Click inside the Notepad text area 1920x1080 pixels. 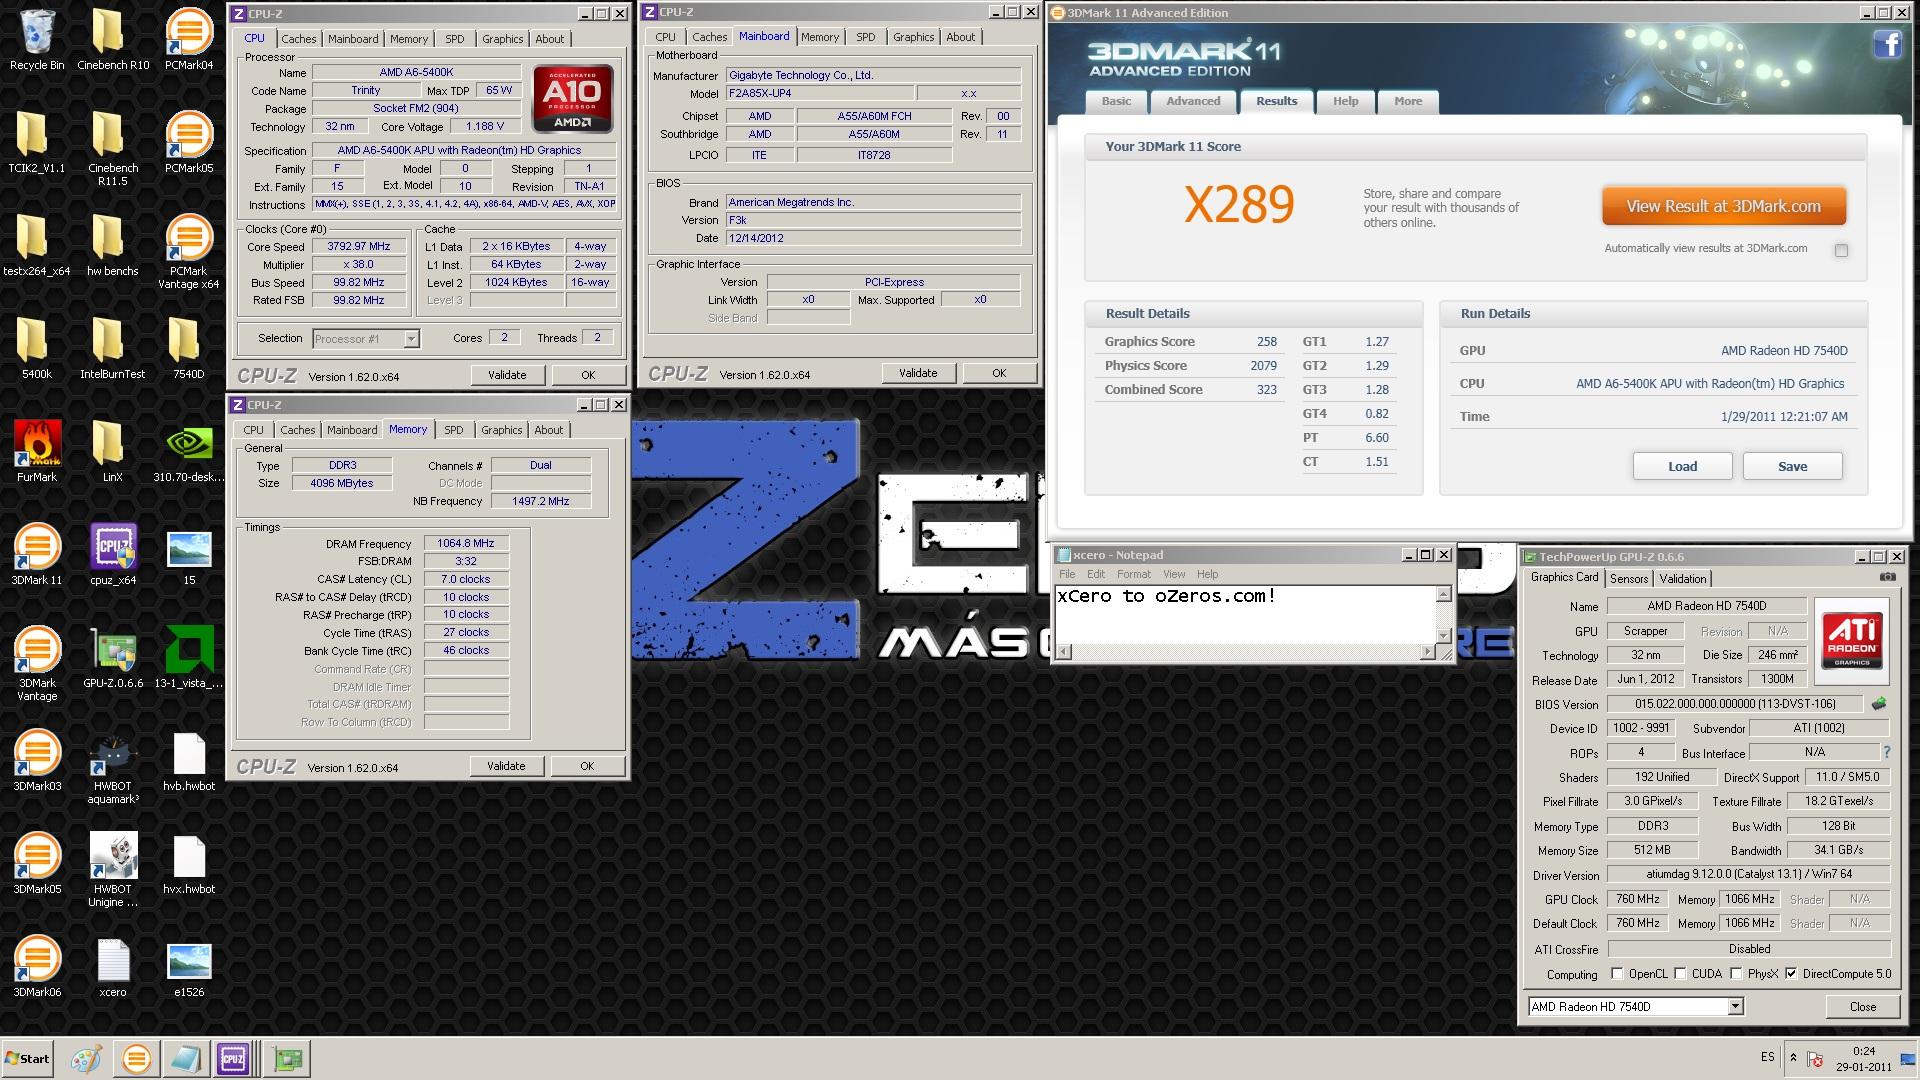click(x=1245, y=614)
